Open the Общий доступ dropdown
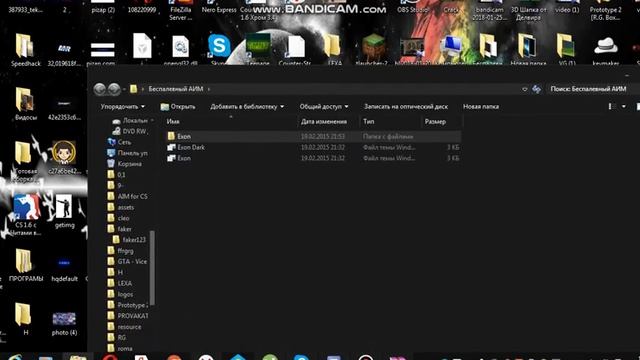 [x=324, y=107]
